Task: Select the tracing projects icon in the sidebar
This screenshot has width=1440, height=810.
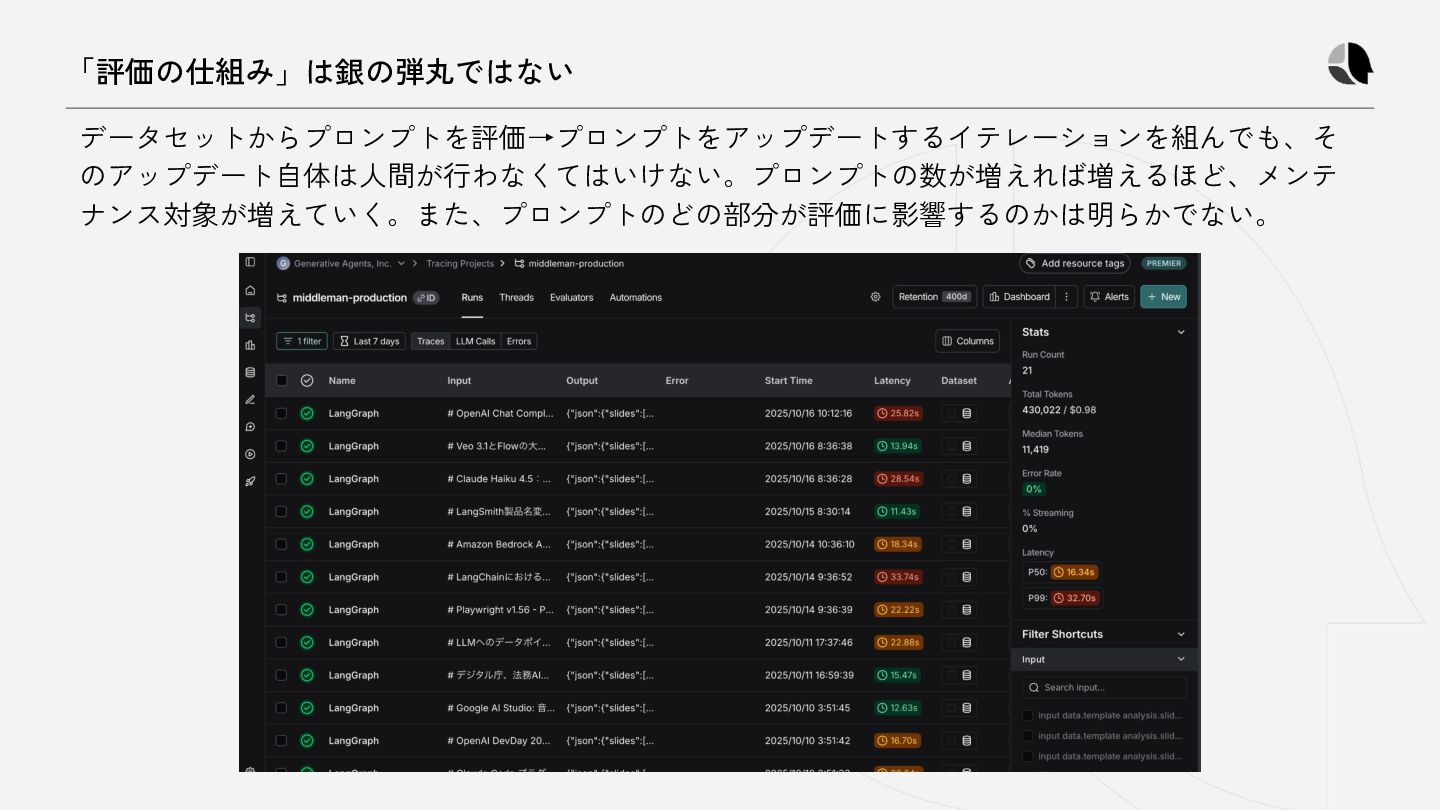Action: (x=250, y=318)
